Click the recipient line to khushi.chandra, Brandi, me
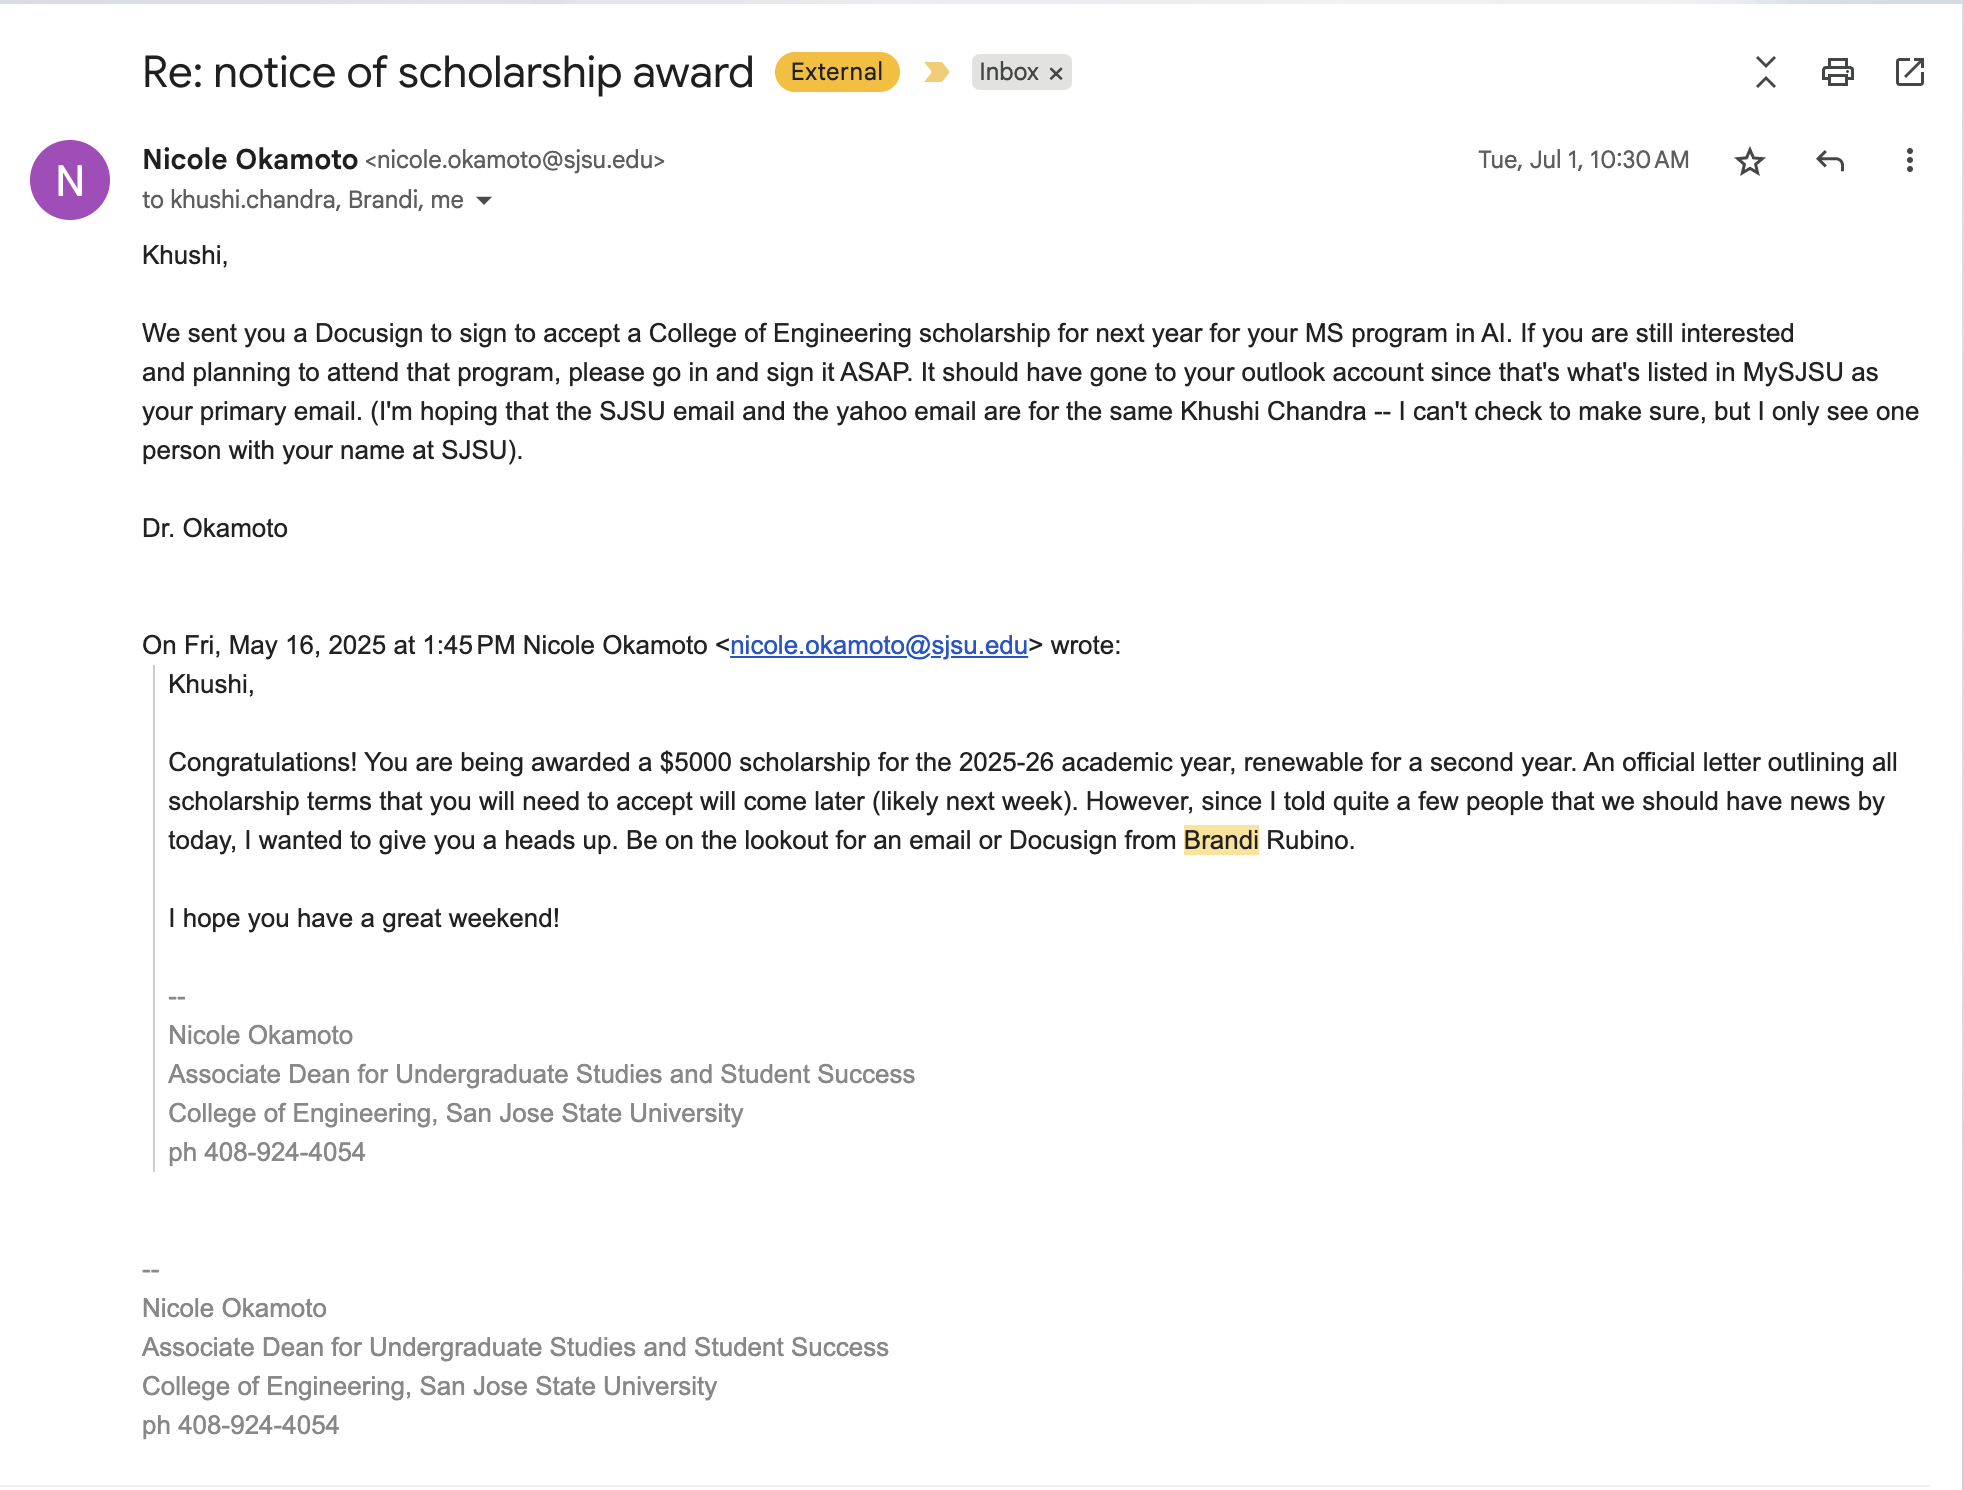 [302, 200]
